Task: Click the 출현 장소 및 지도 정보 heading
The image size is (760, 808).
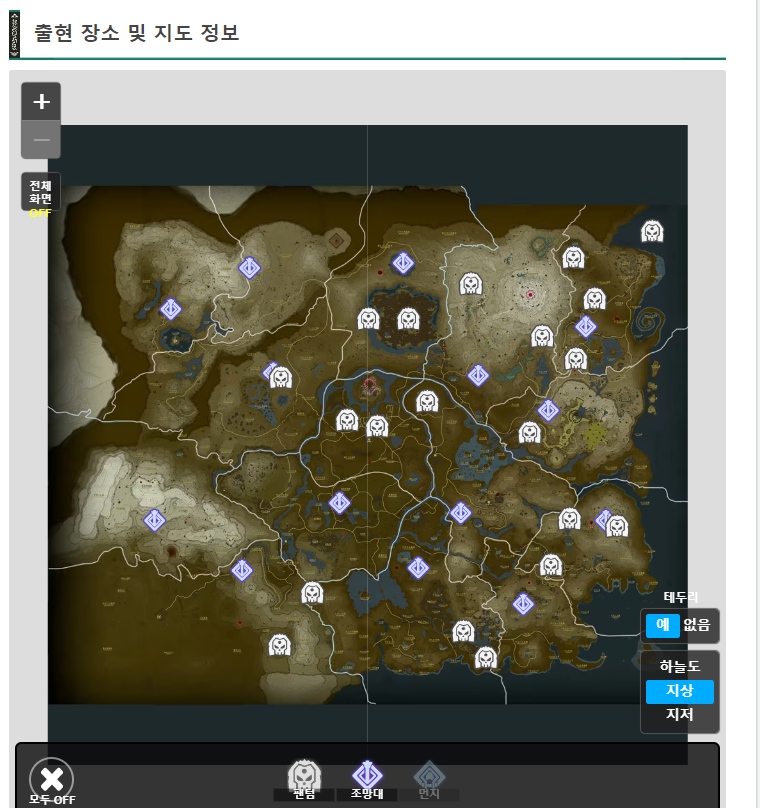Action: click(137, 33)
